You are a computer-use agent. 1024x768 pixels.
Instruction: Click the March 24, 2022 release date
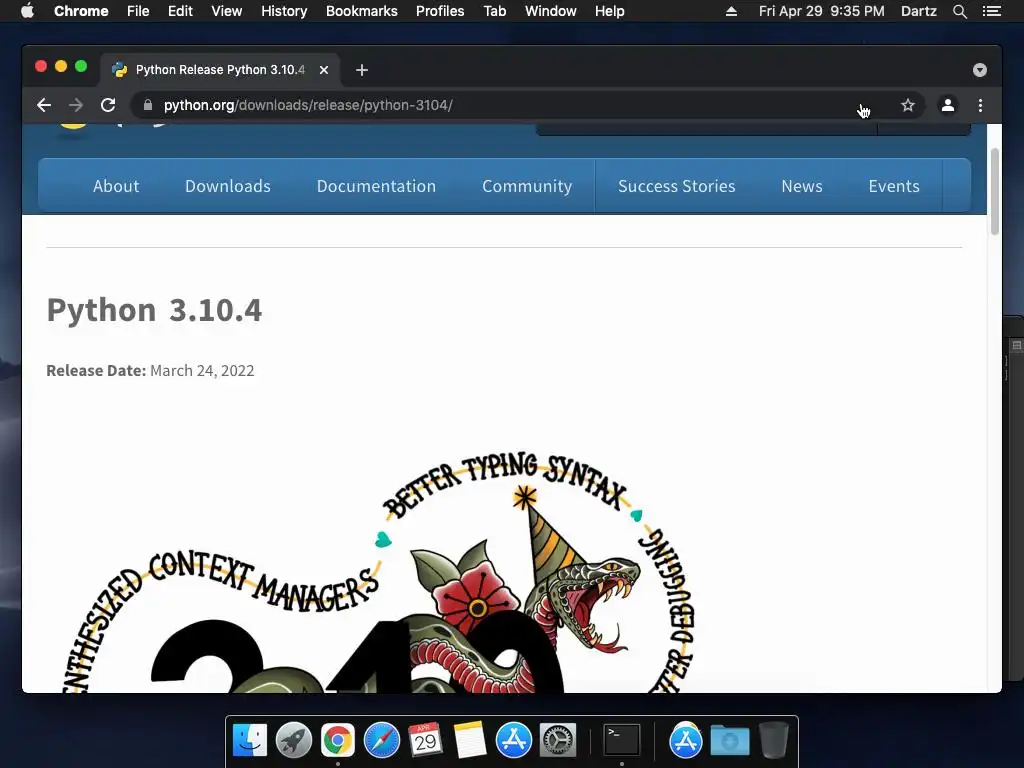pyautogui.click(x=202, y=370)
